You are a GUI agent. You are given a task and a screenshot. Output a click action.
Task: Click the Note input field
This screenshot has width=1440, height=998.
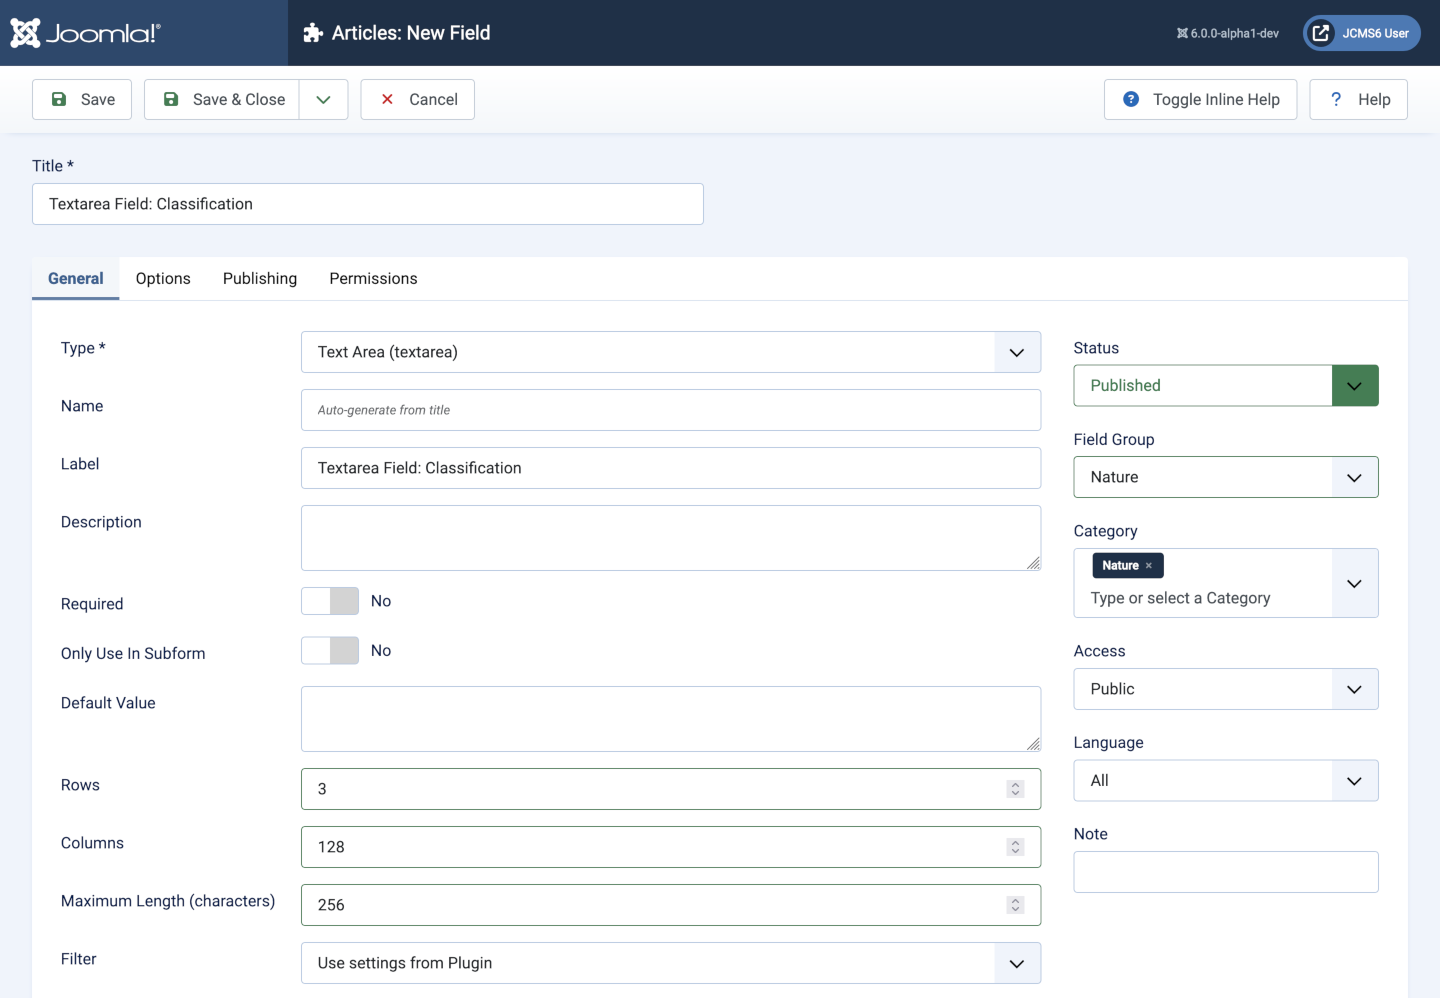click(x=1225, y=872)
